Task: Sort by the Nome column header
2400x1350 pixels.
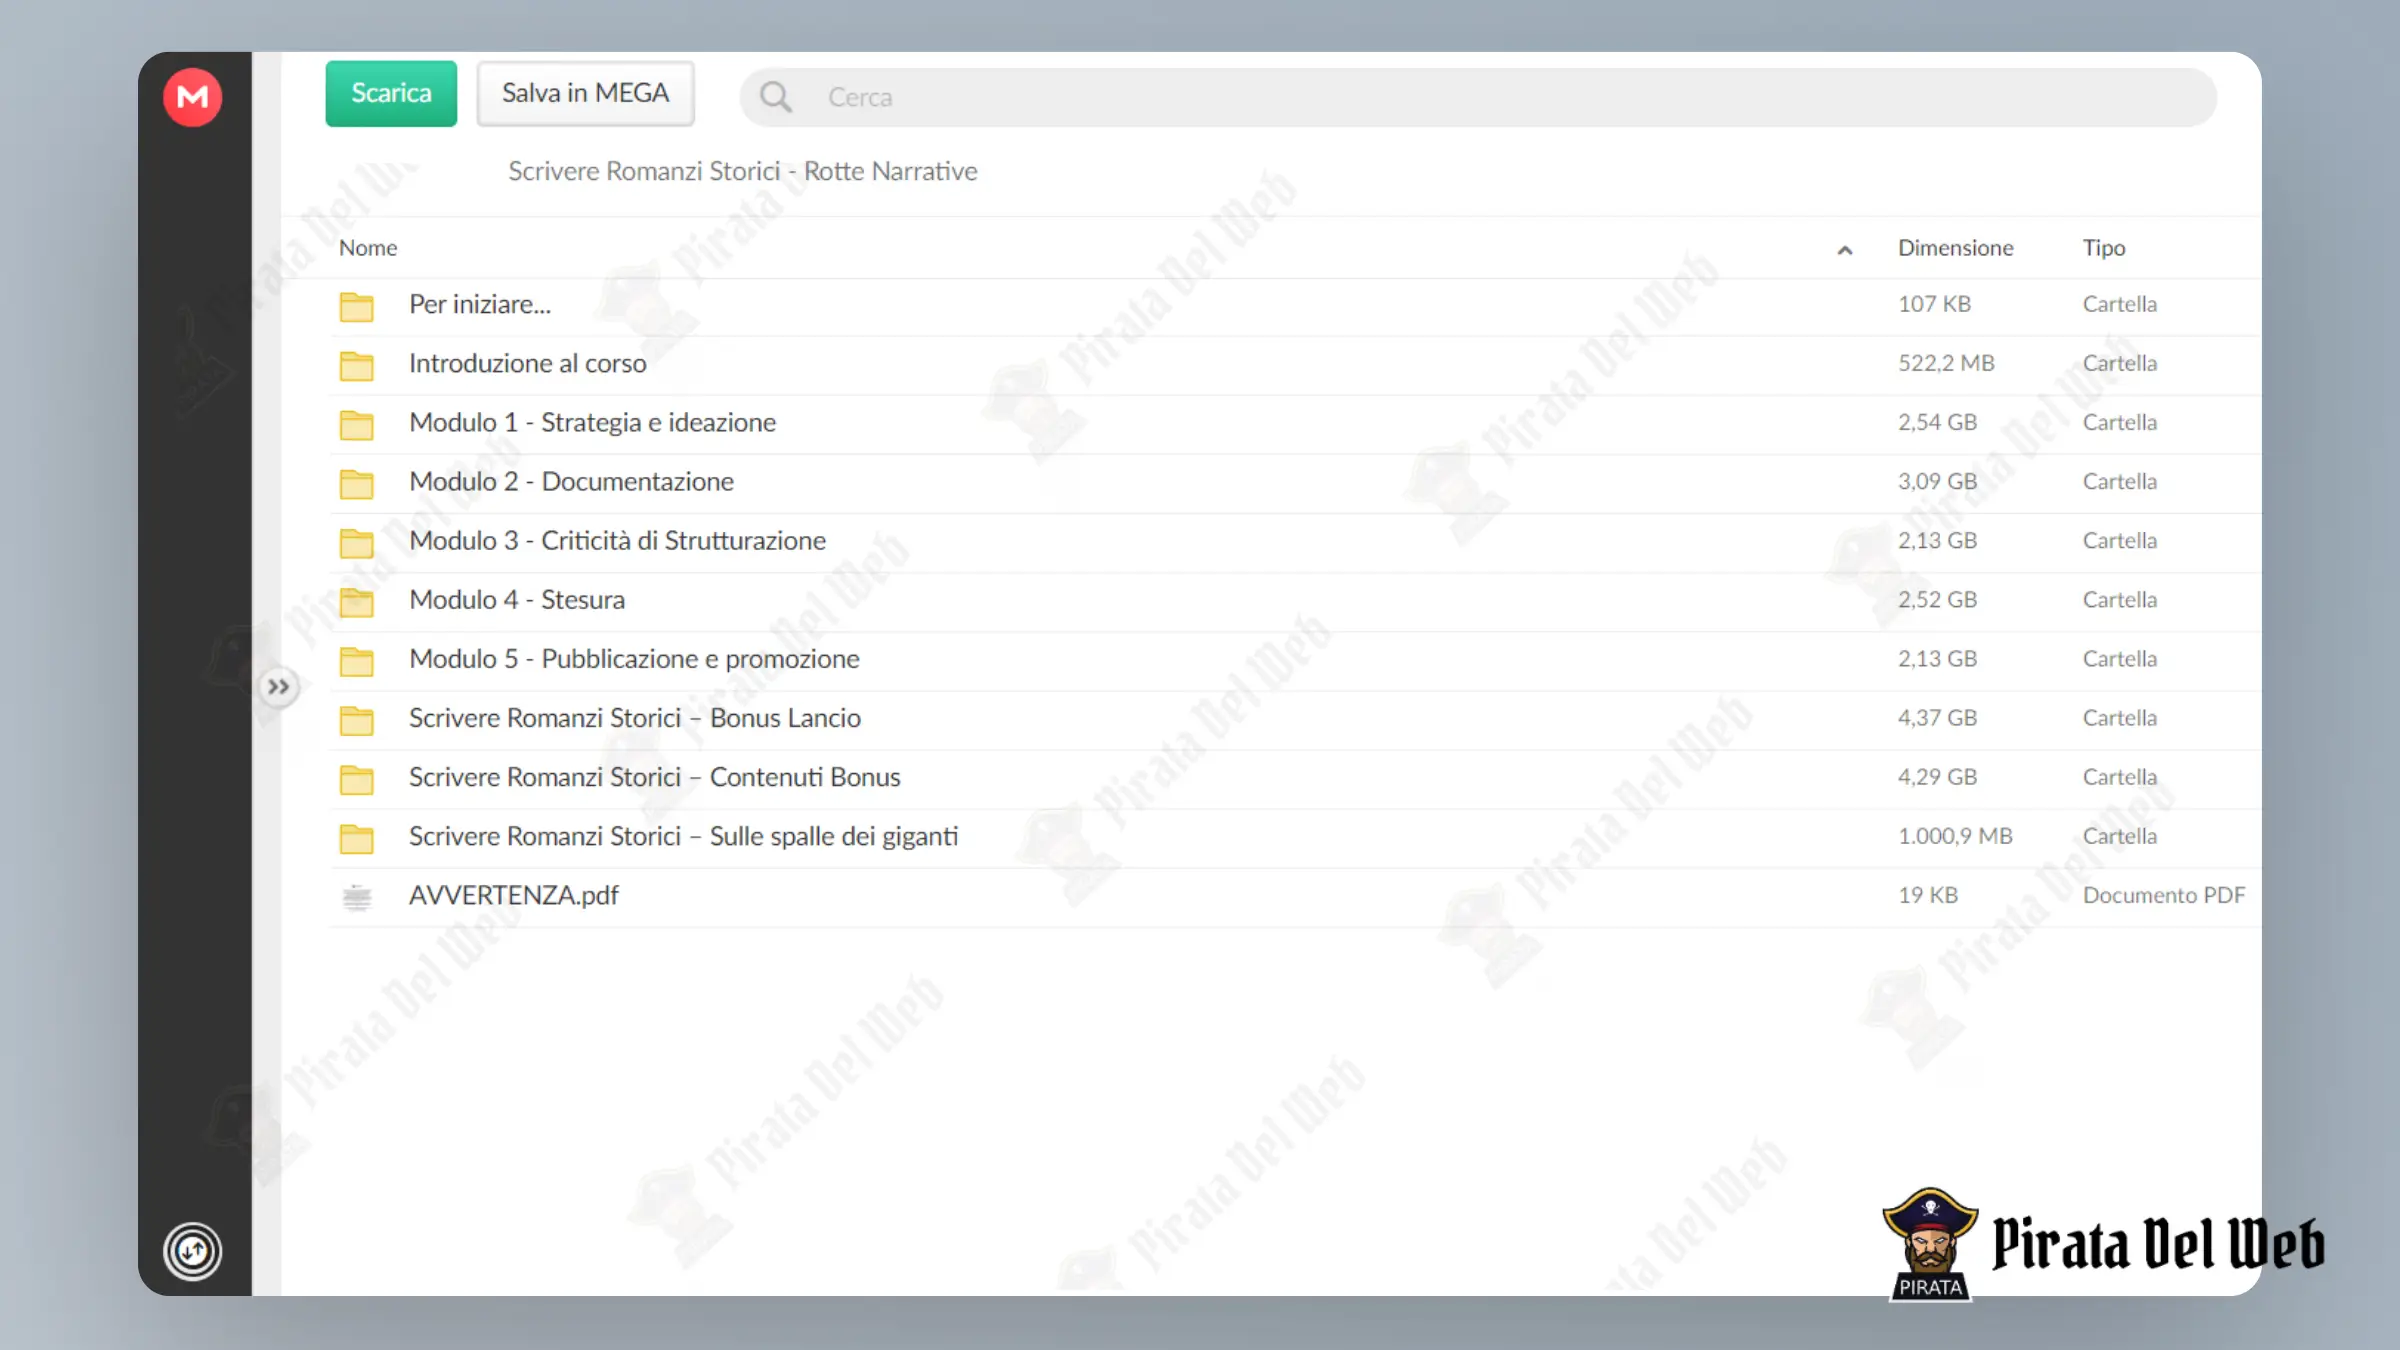Action: (368, 247)
